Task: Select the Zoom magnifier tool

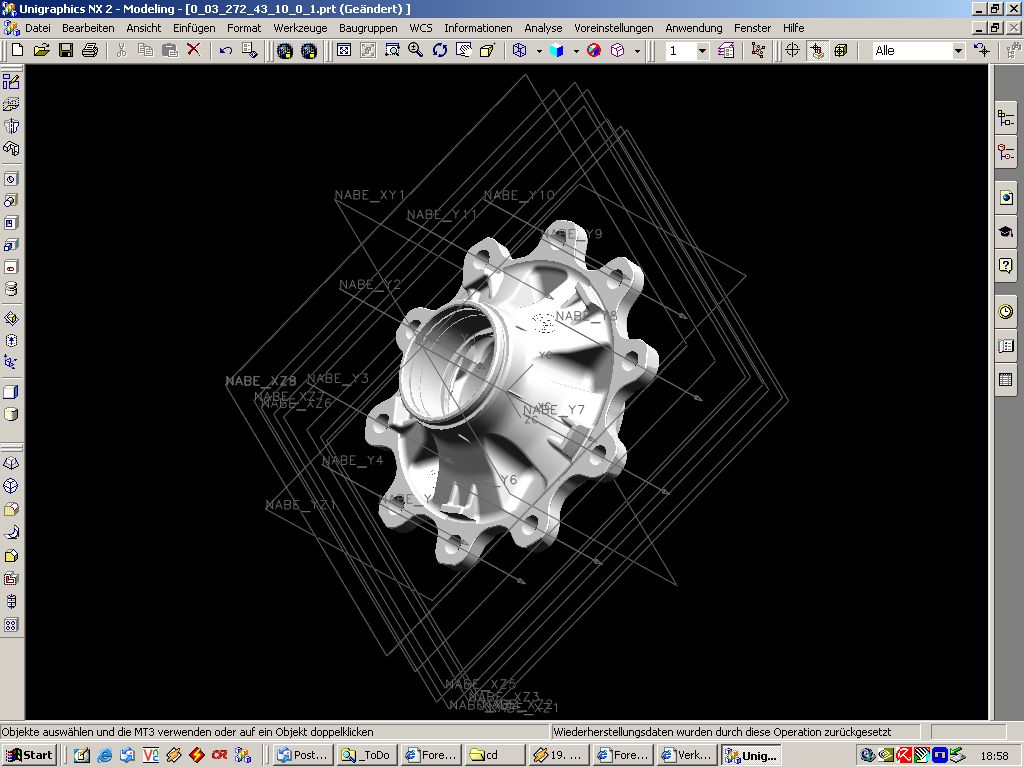Action: [415, 50]
